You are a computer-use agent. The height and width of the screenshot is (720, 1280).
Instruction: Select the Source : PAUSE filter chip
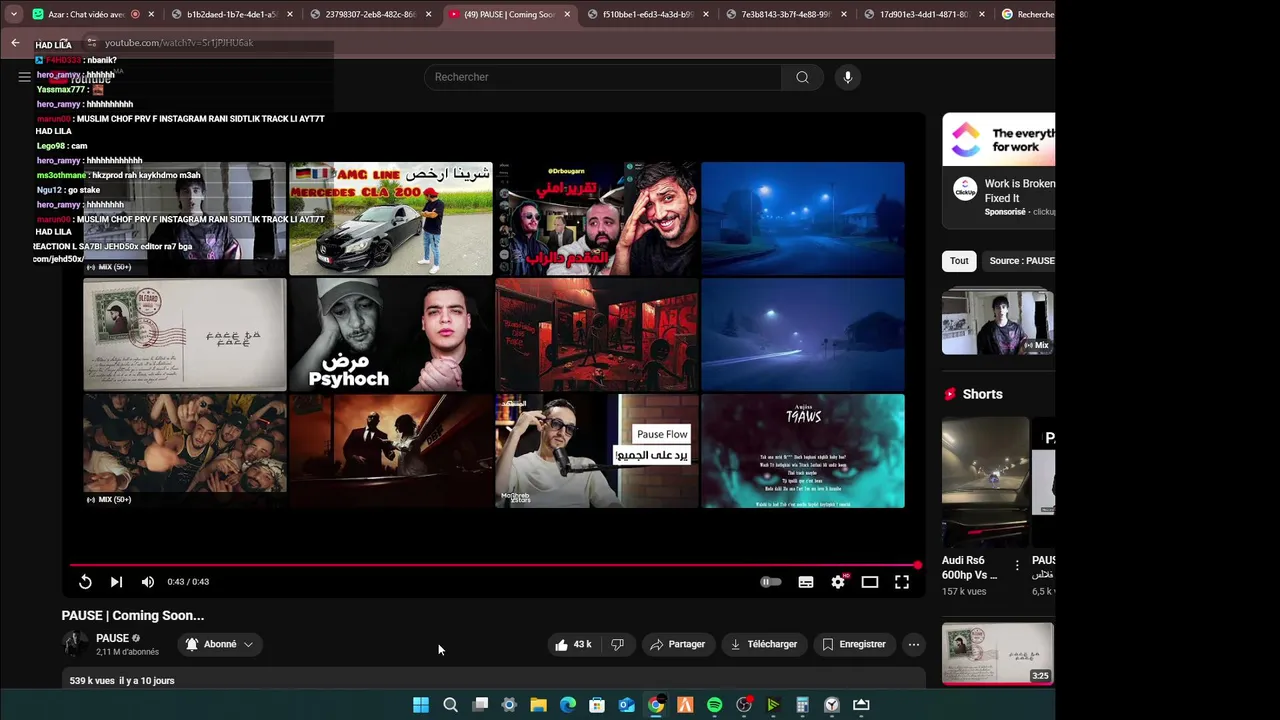tap(1019, 261)
